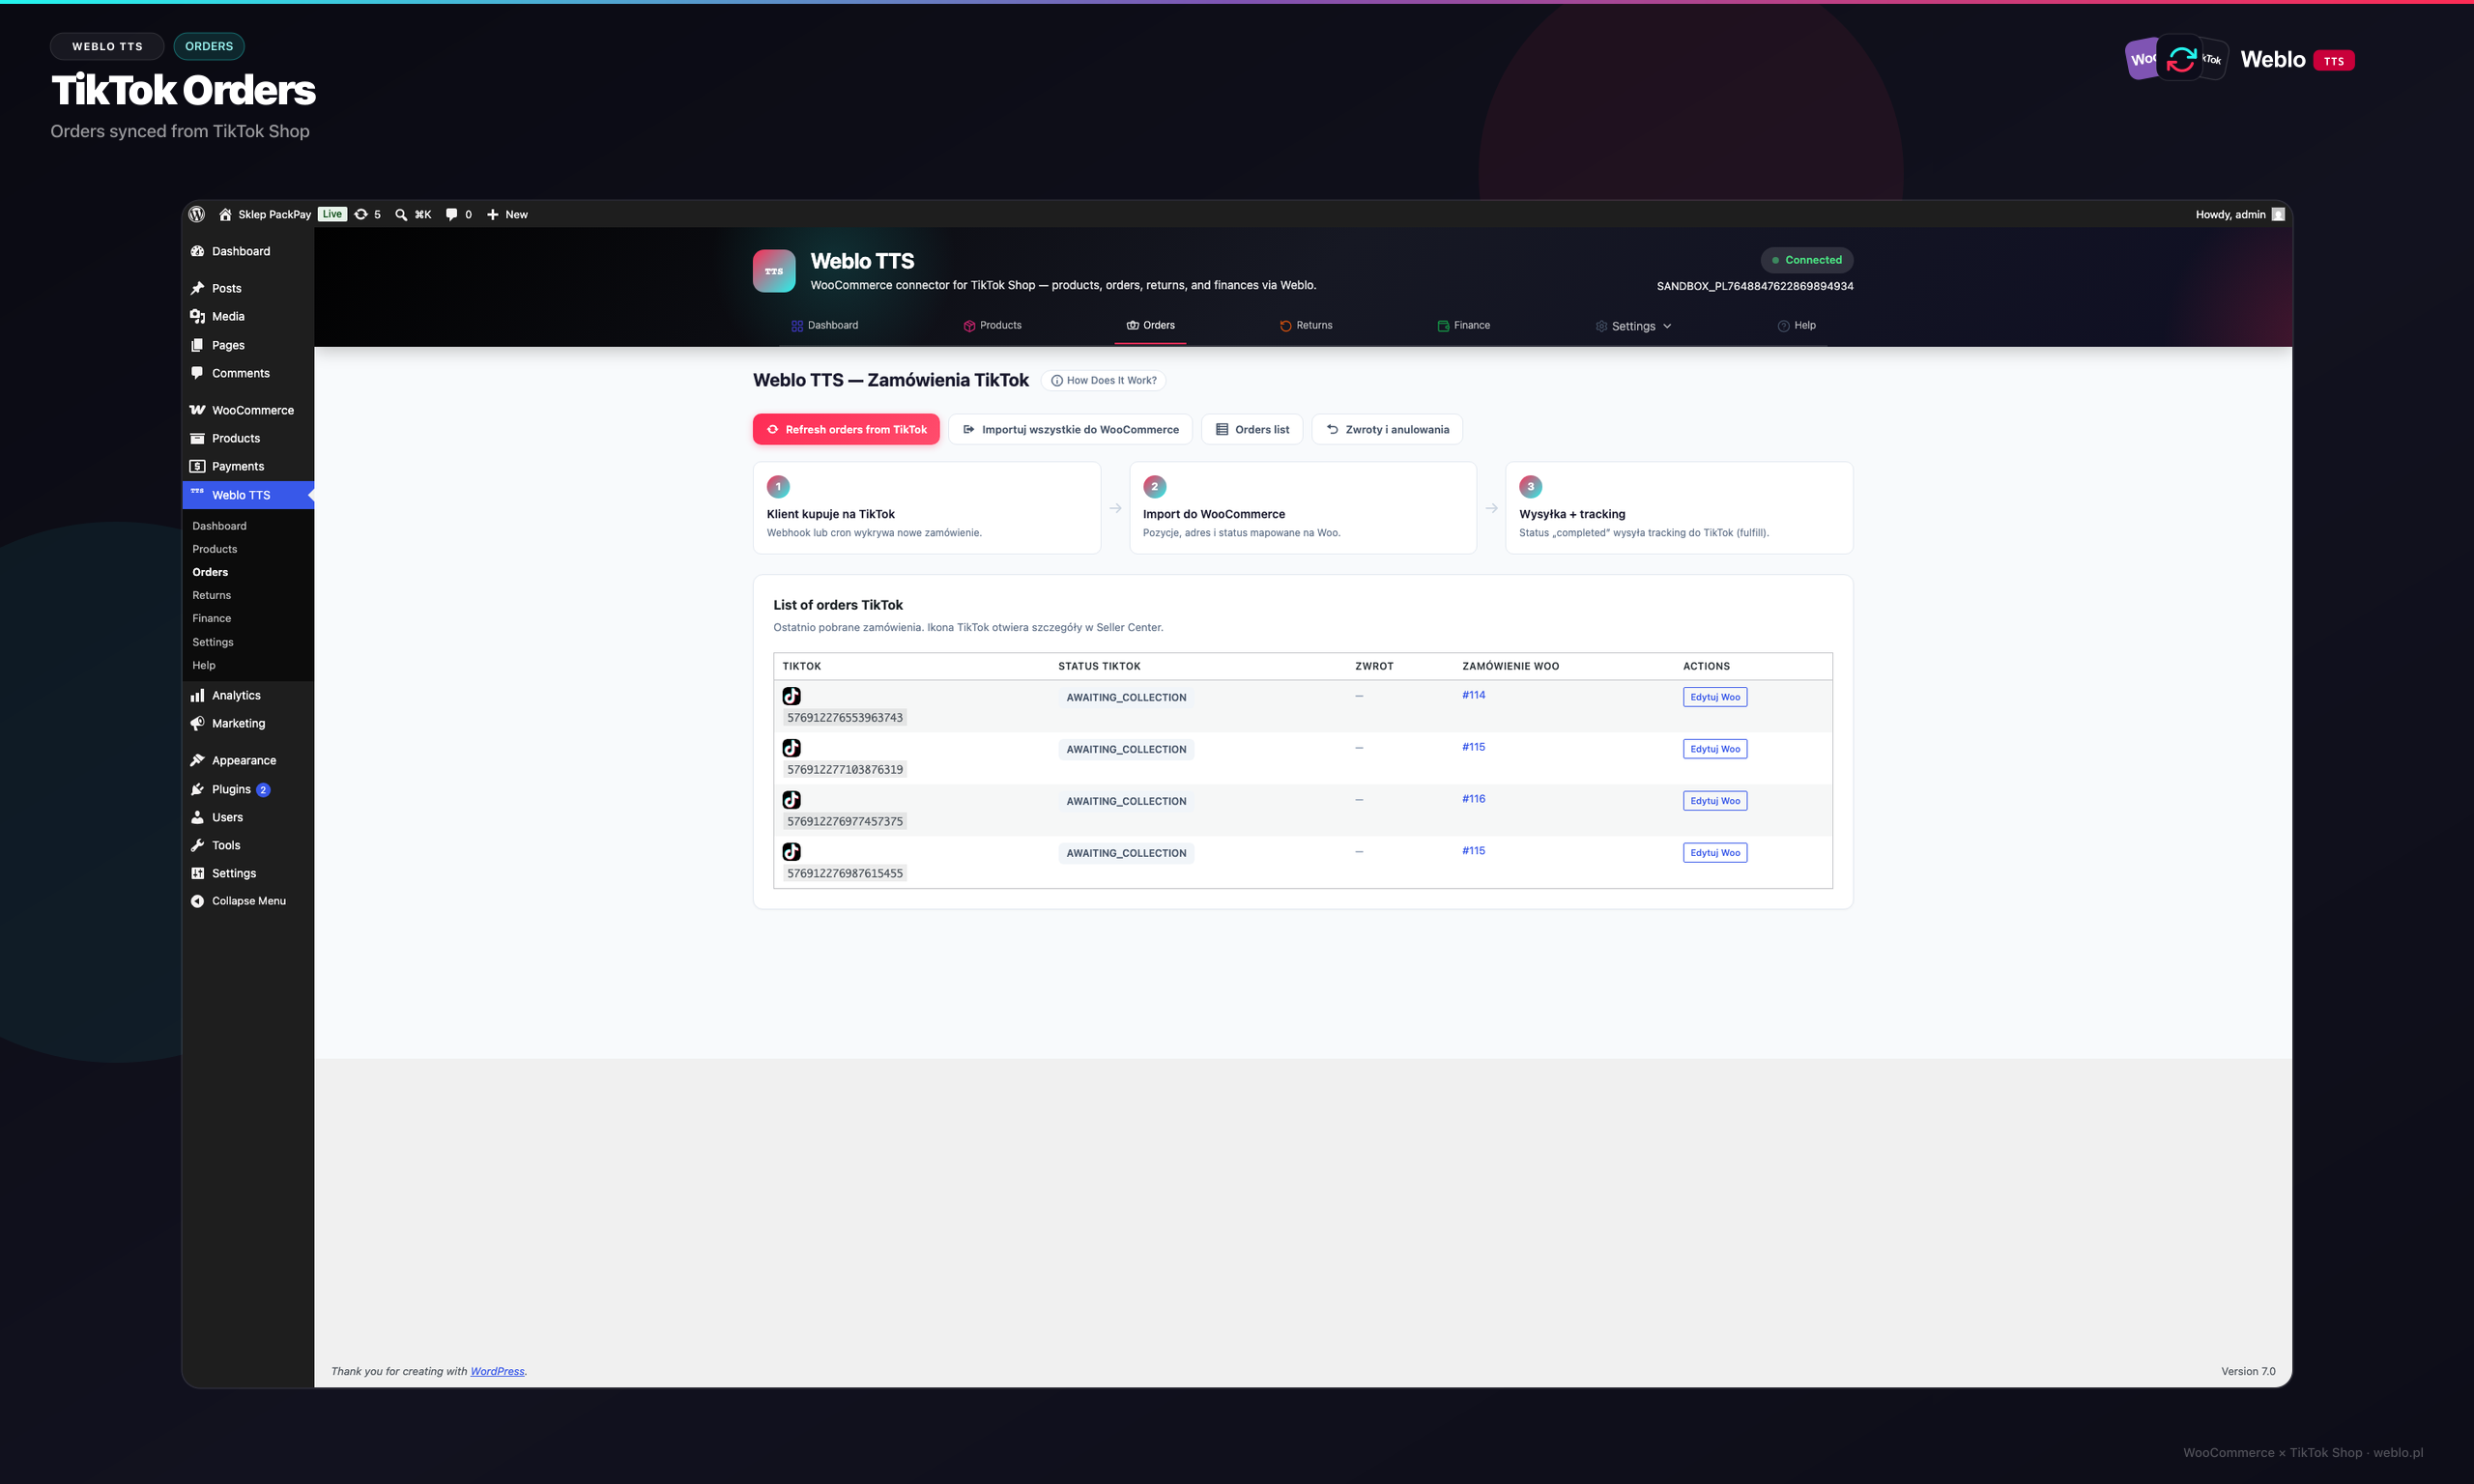The height and width of the screenshot is (1484, 2474).
Task: Click Refresh orders from TikTok button
Action: [x=846, y=429]
